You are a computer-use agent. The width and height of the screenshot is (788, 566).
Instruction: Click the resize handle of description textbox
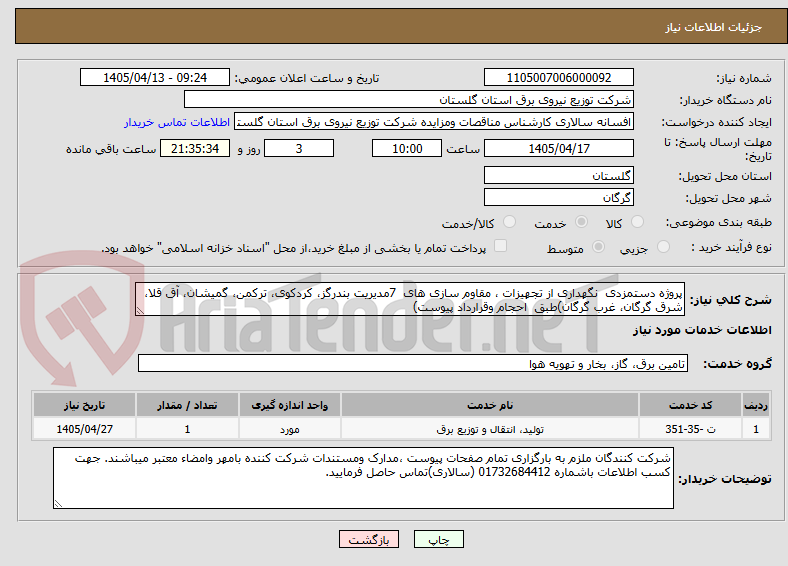[140, 311]
